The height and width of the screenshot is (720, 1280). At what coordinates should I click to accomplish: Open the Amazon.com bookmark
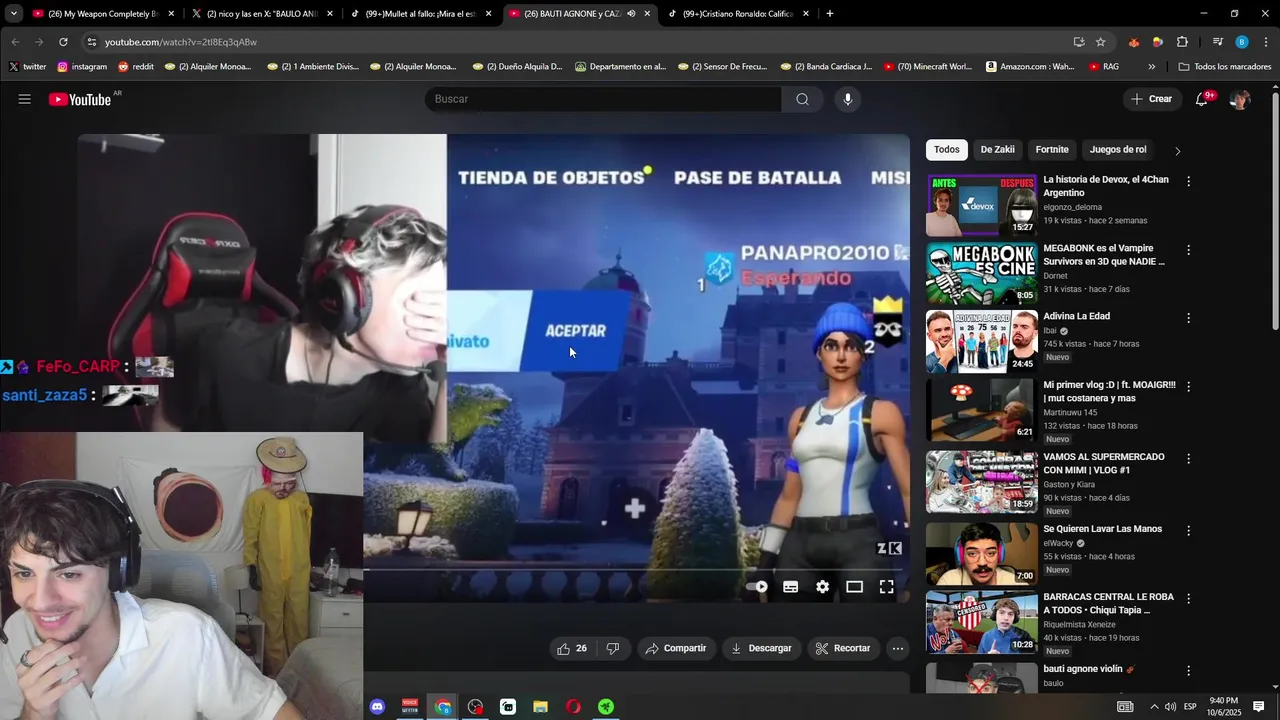tap(1030, 67)
